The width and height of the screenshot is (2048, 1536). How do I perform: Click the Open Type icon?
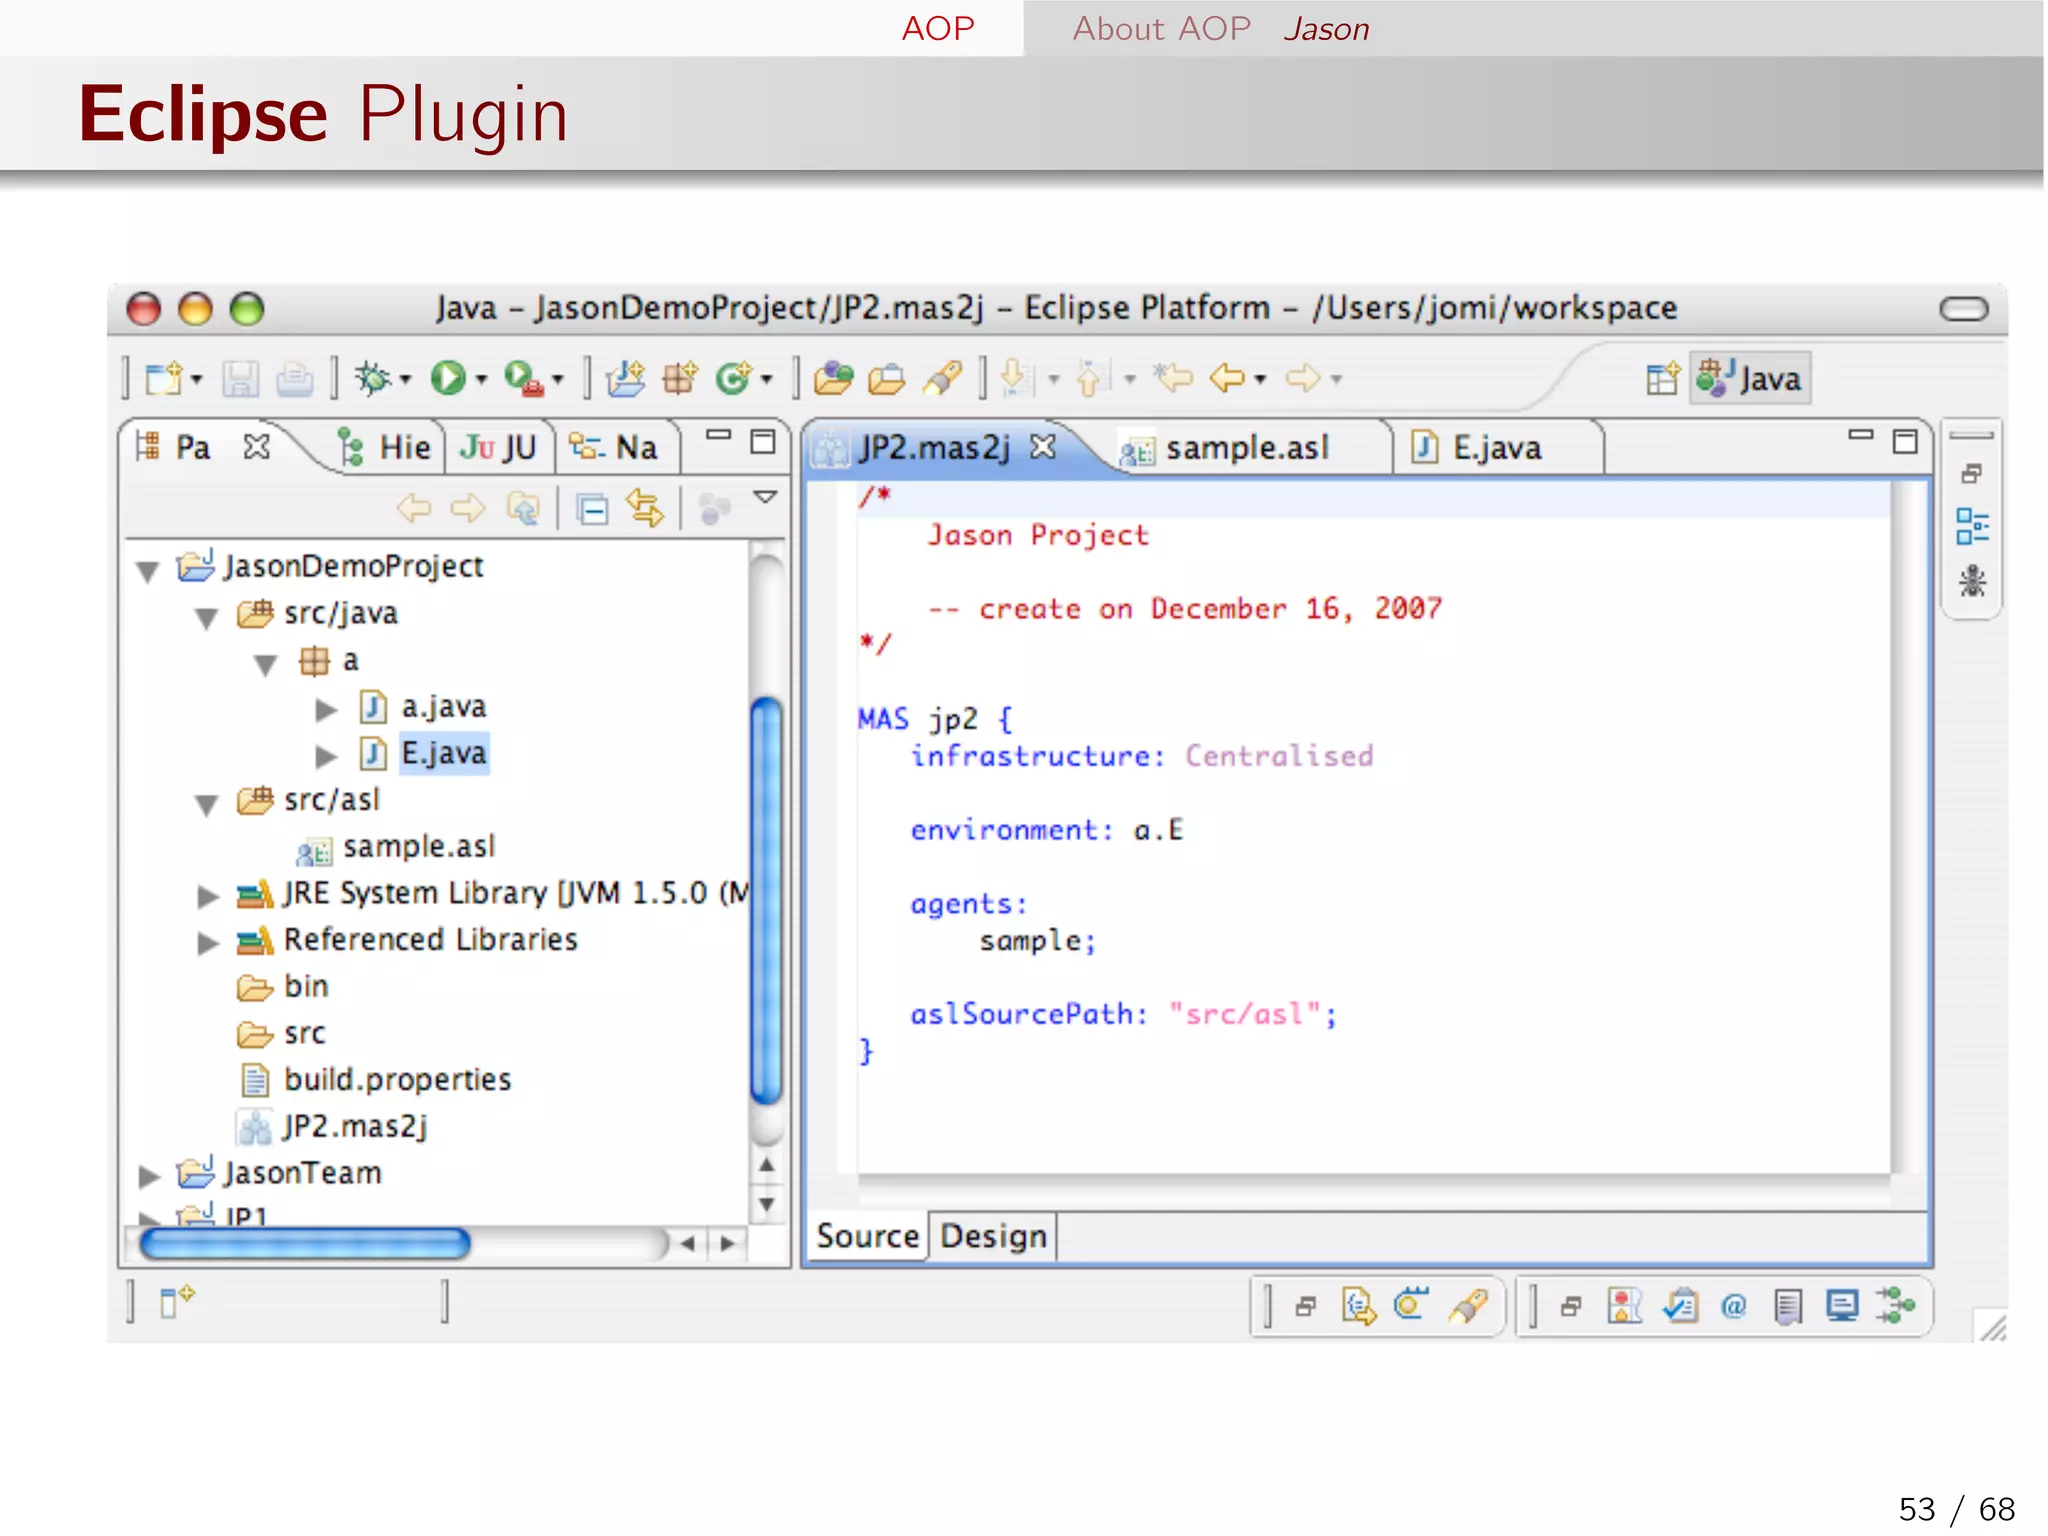click(x=833, y=378)
